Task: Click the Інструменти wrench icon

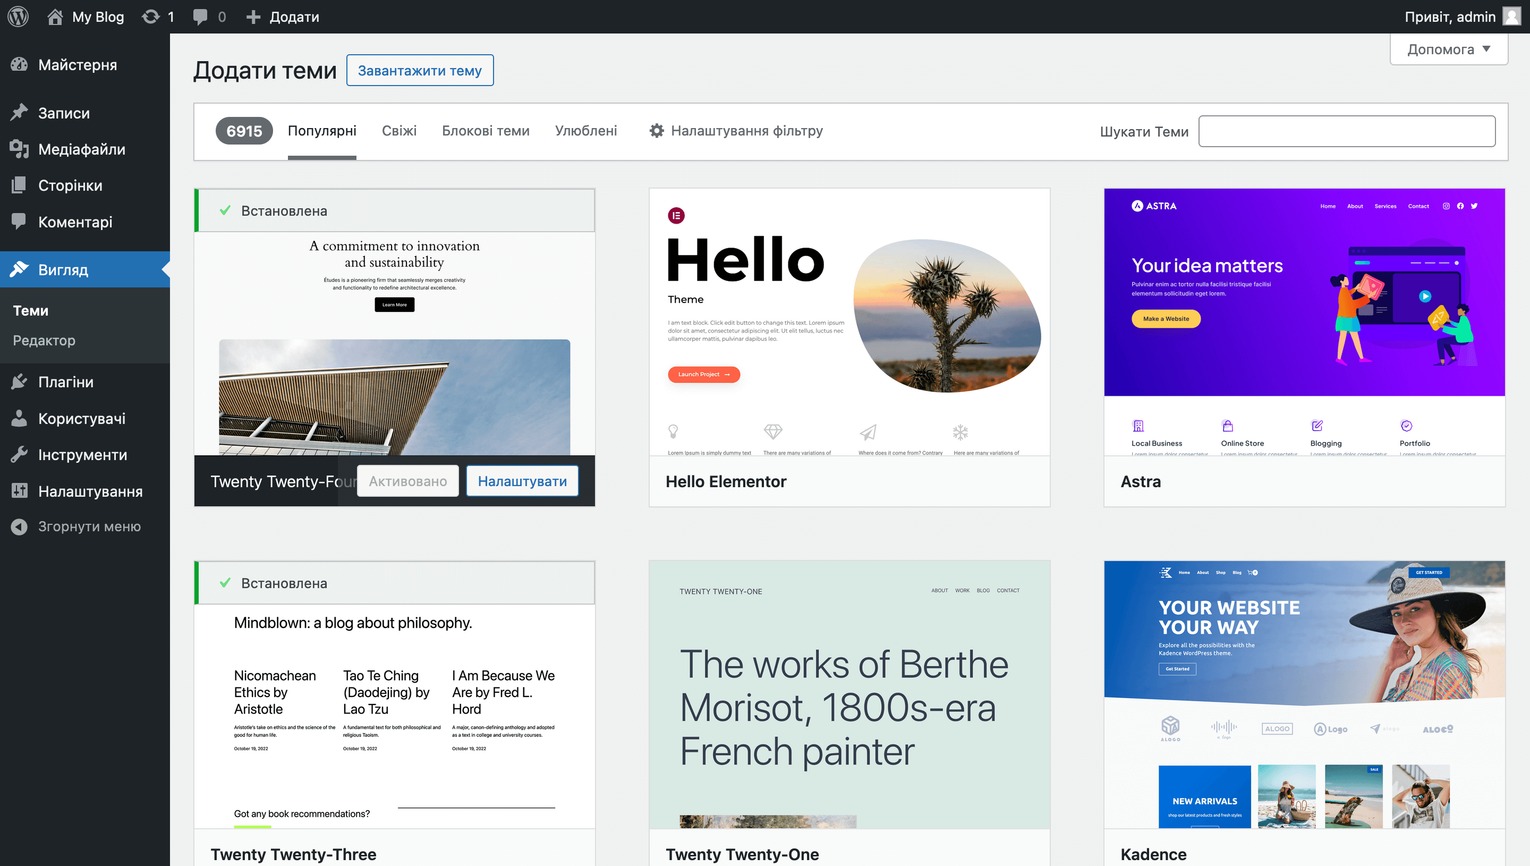Action: click(19, 455)
